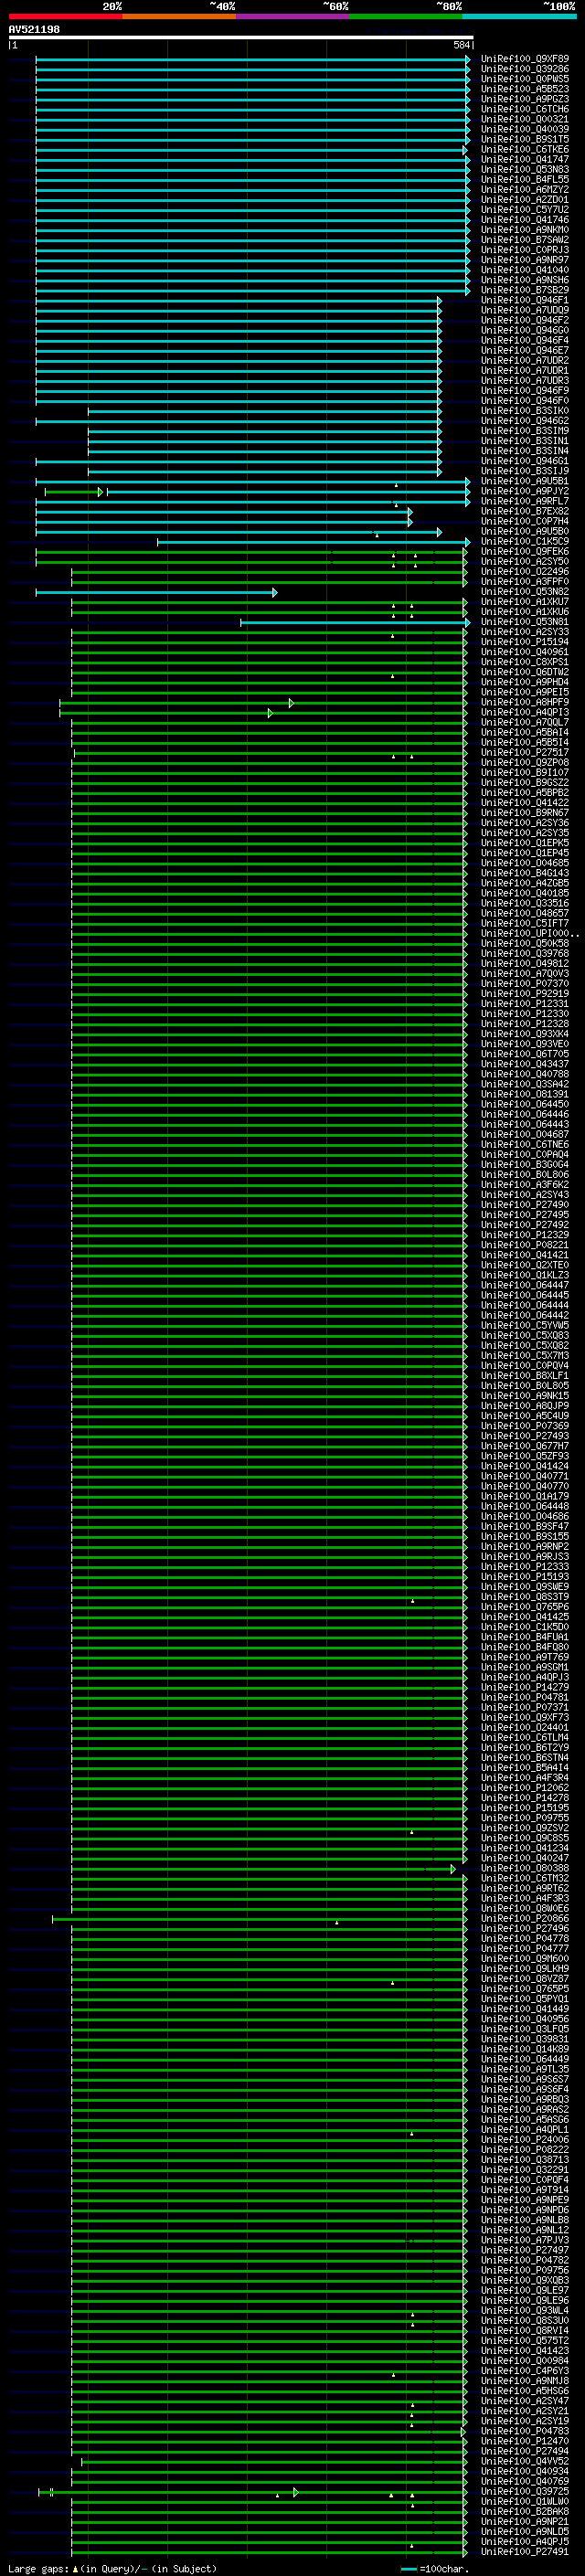The width and height of the screenshot is (585, 2576).
Task: Select hit label UniRef100_P08221
Action: tap(524, 1245)
